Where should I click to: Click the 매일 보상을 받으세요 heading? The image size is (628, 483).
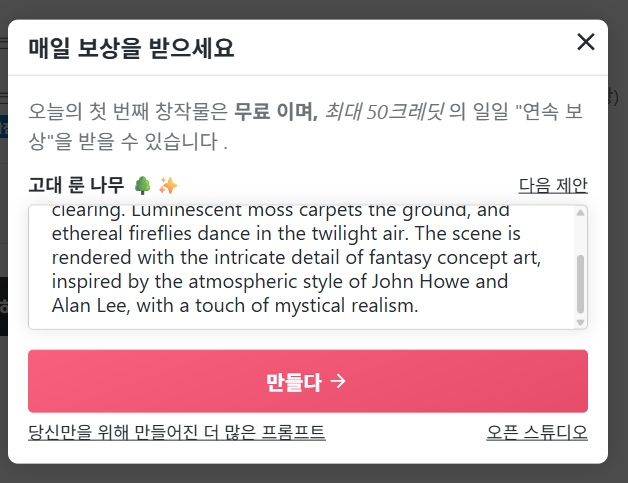coord(130,47)
